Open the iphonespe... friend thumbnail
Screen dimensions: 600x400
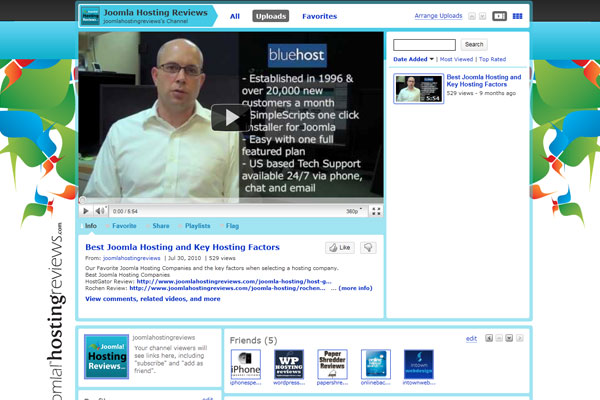pyautogui.click(x=246, y=364)
